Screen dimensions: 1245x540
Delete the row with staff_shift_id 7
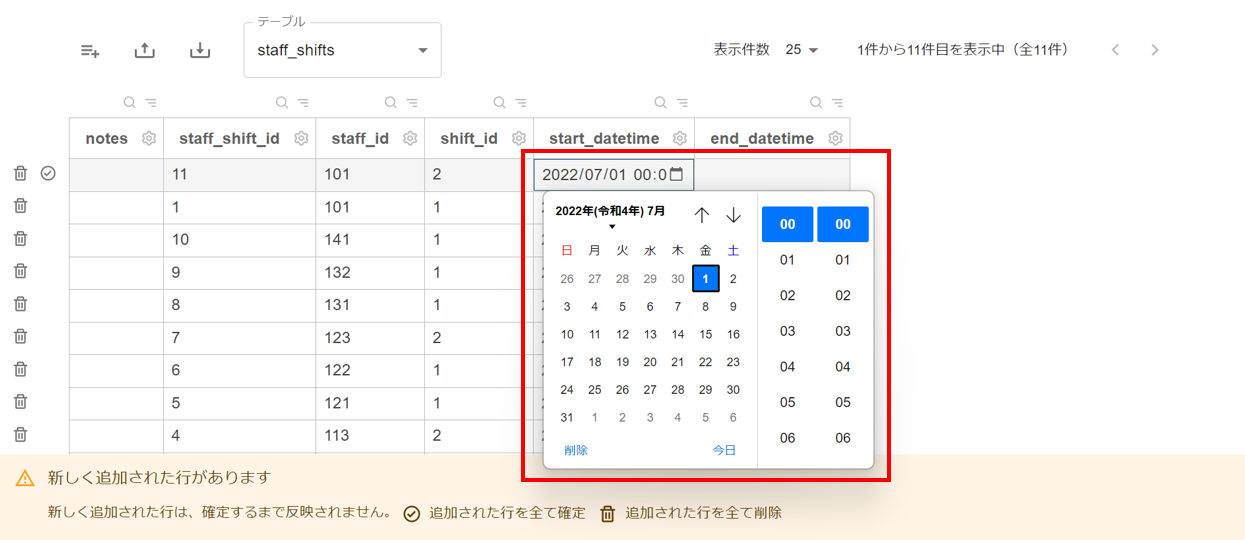(20, 337)
